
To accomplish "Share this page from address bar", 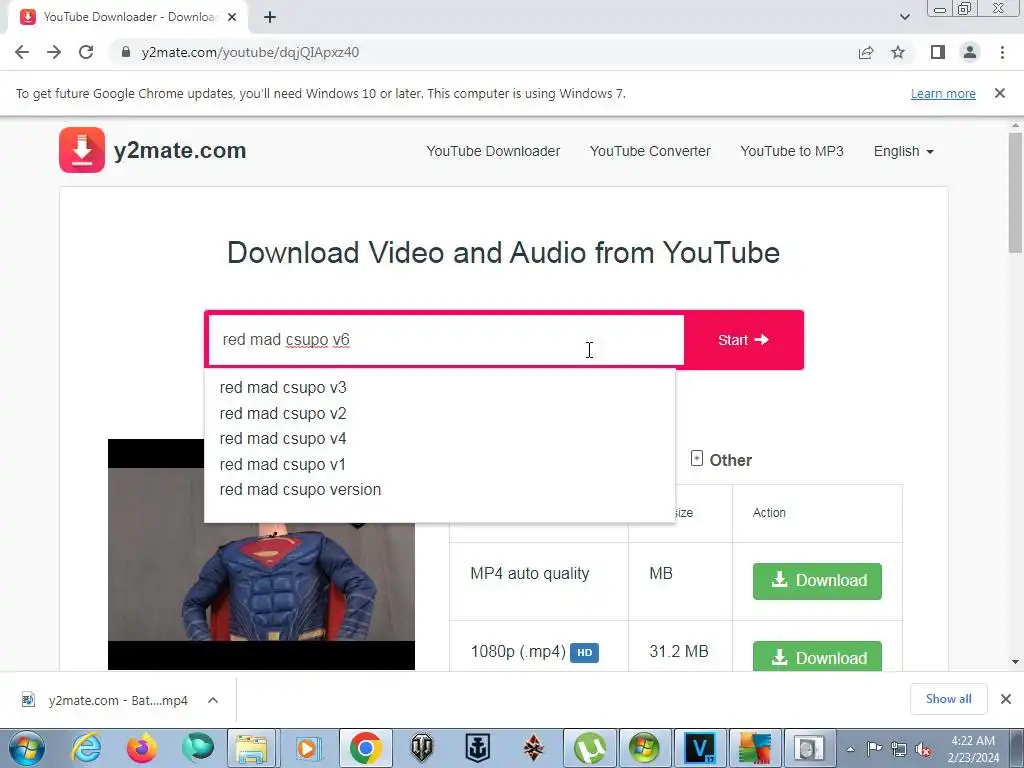I will pyautogui.click(x=866, y=52).
